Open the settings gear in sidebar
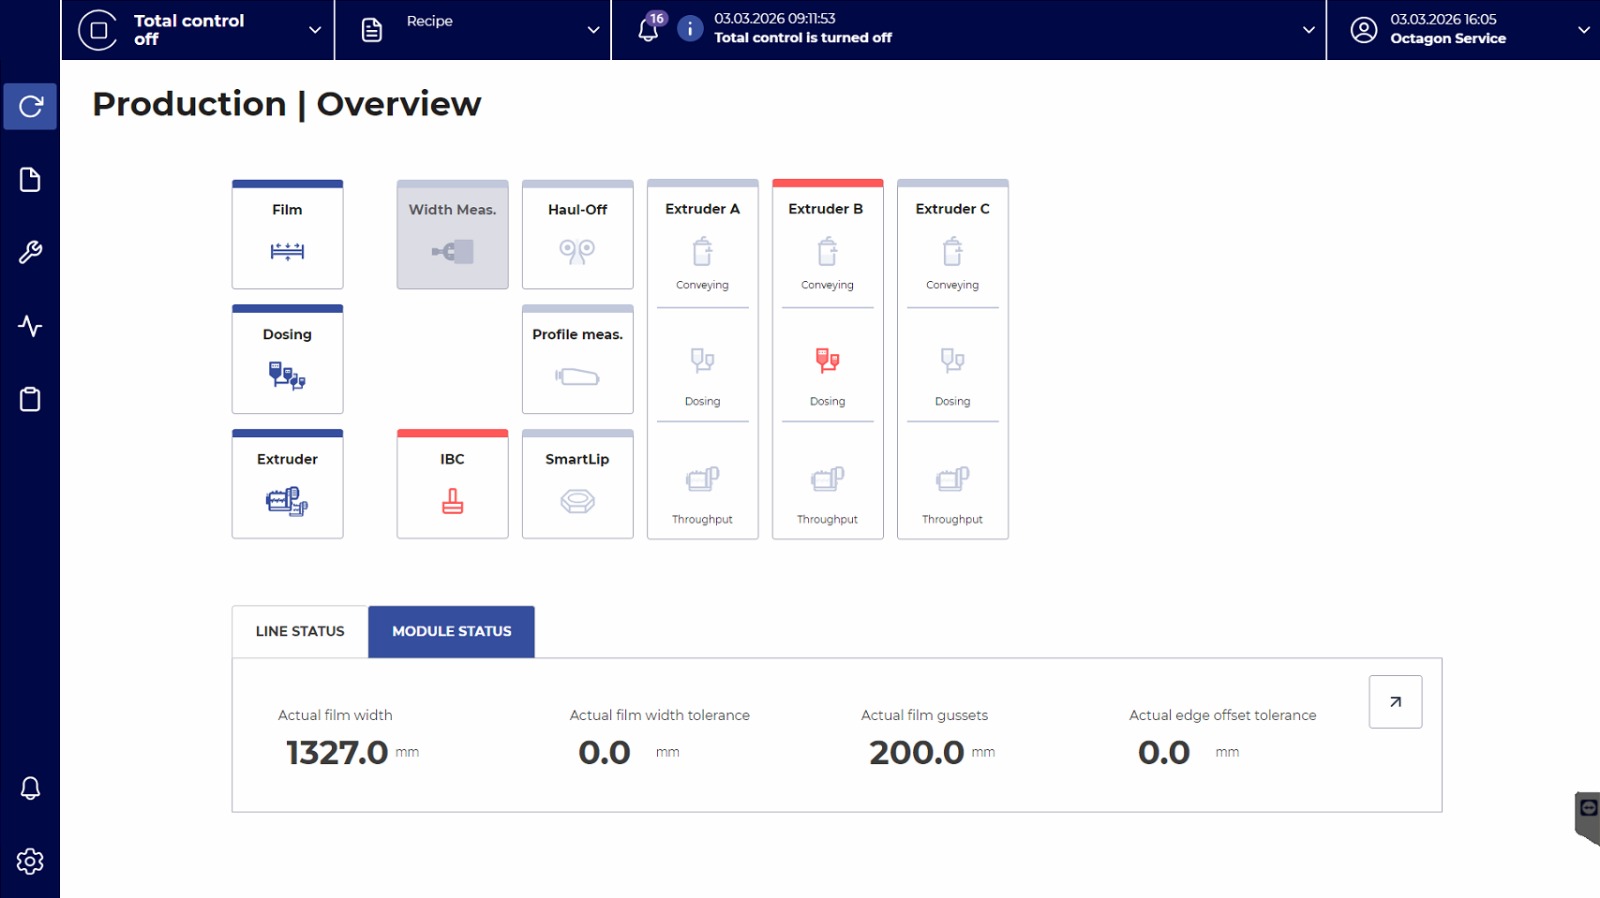Image resolution: width=1600 pixels, height=898 pixels. pyautogui.click(x=30, y=861)
